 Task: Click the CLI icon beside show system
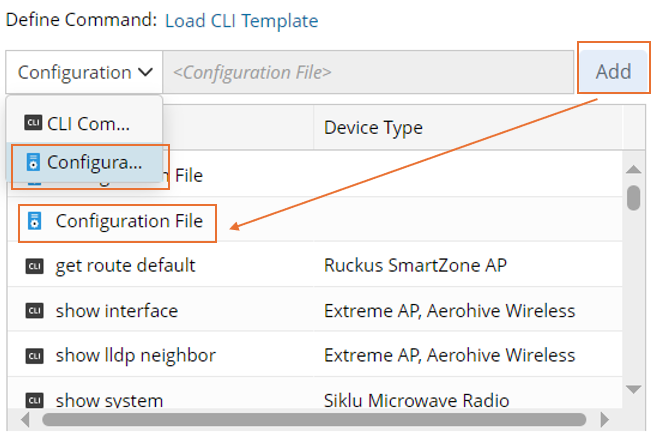click(35, 401)
